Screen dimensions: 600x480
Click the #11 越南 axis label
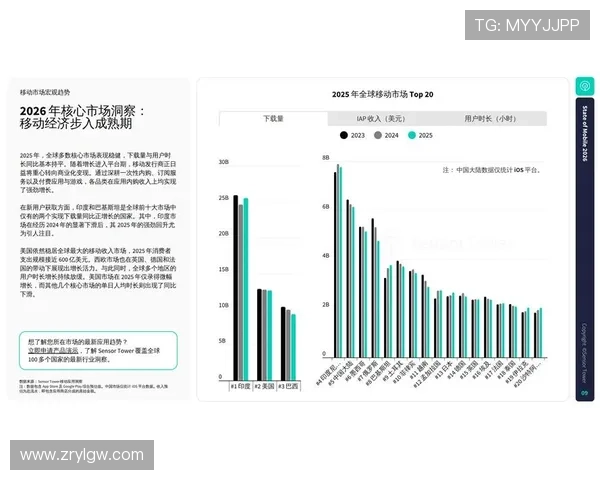pos(419,369)
